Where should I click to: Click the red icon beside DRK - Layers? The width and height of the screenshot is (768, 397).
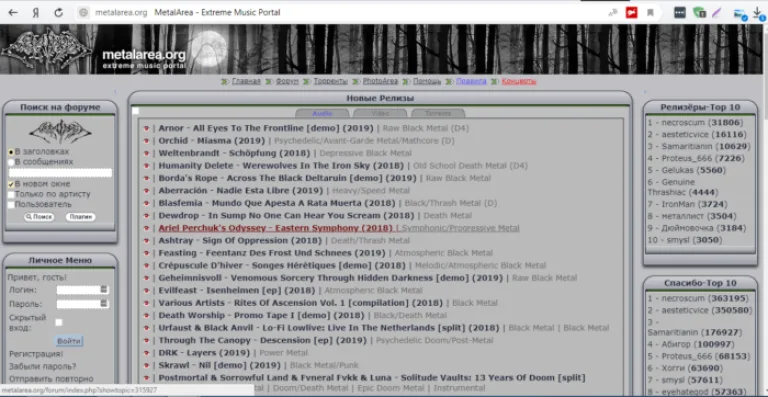click(x=146, y=353)
